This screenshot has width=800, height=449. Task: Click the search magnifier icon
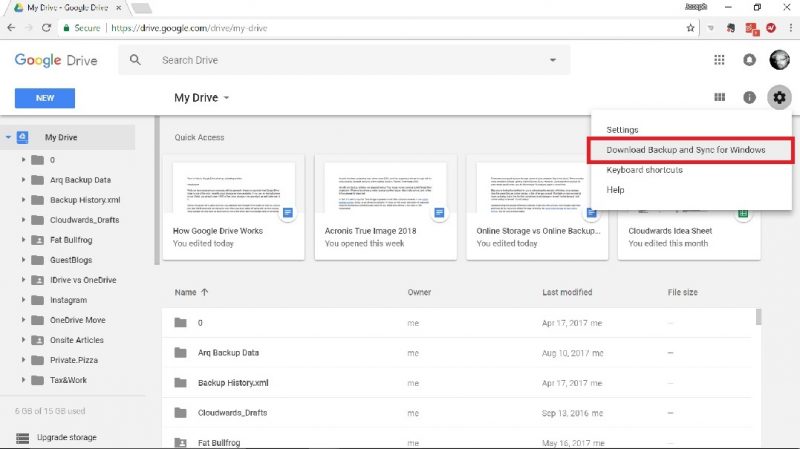(135, 60)
